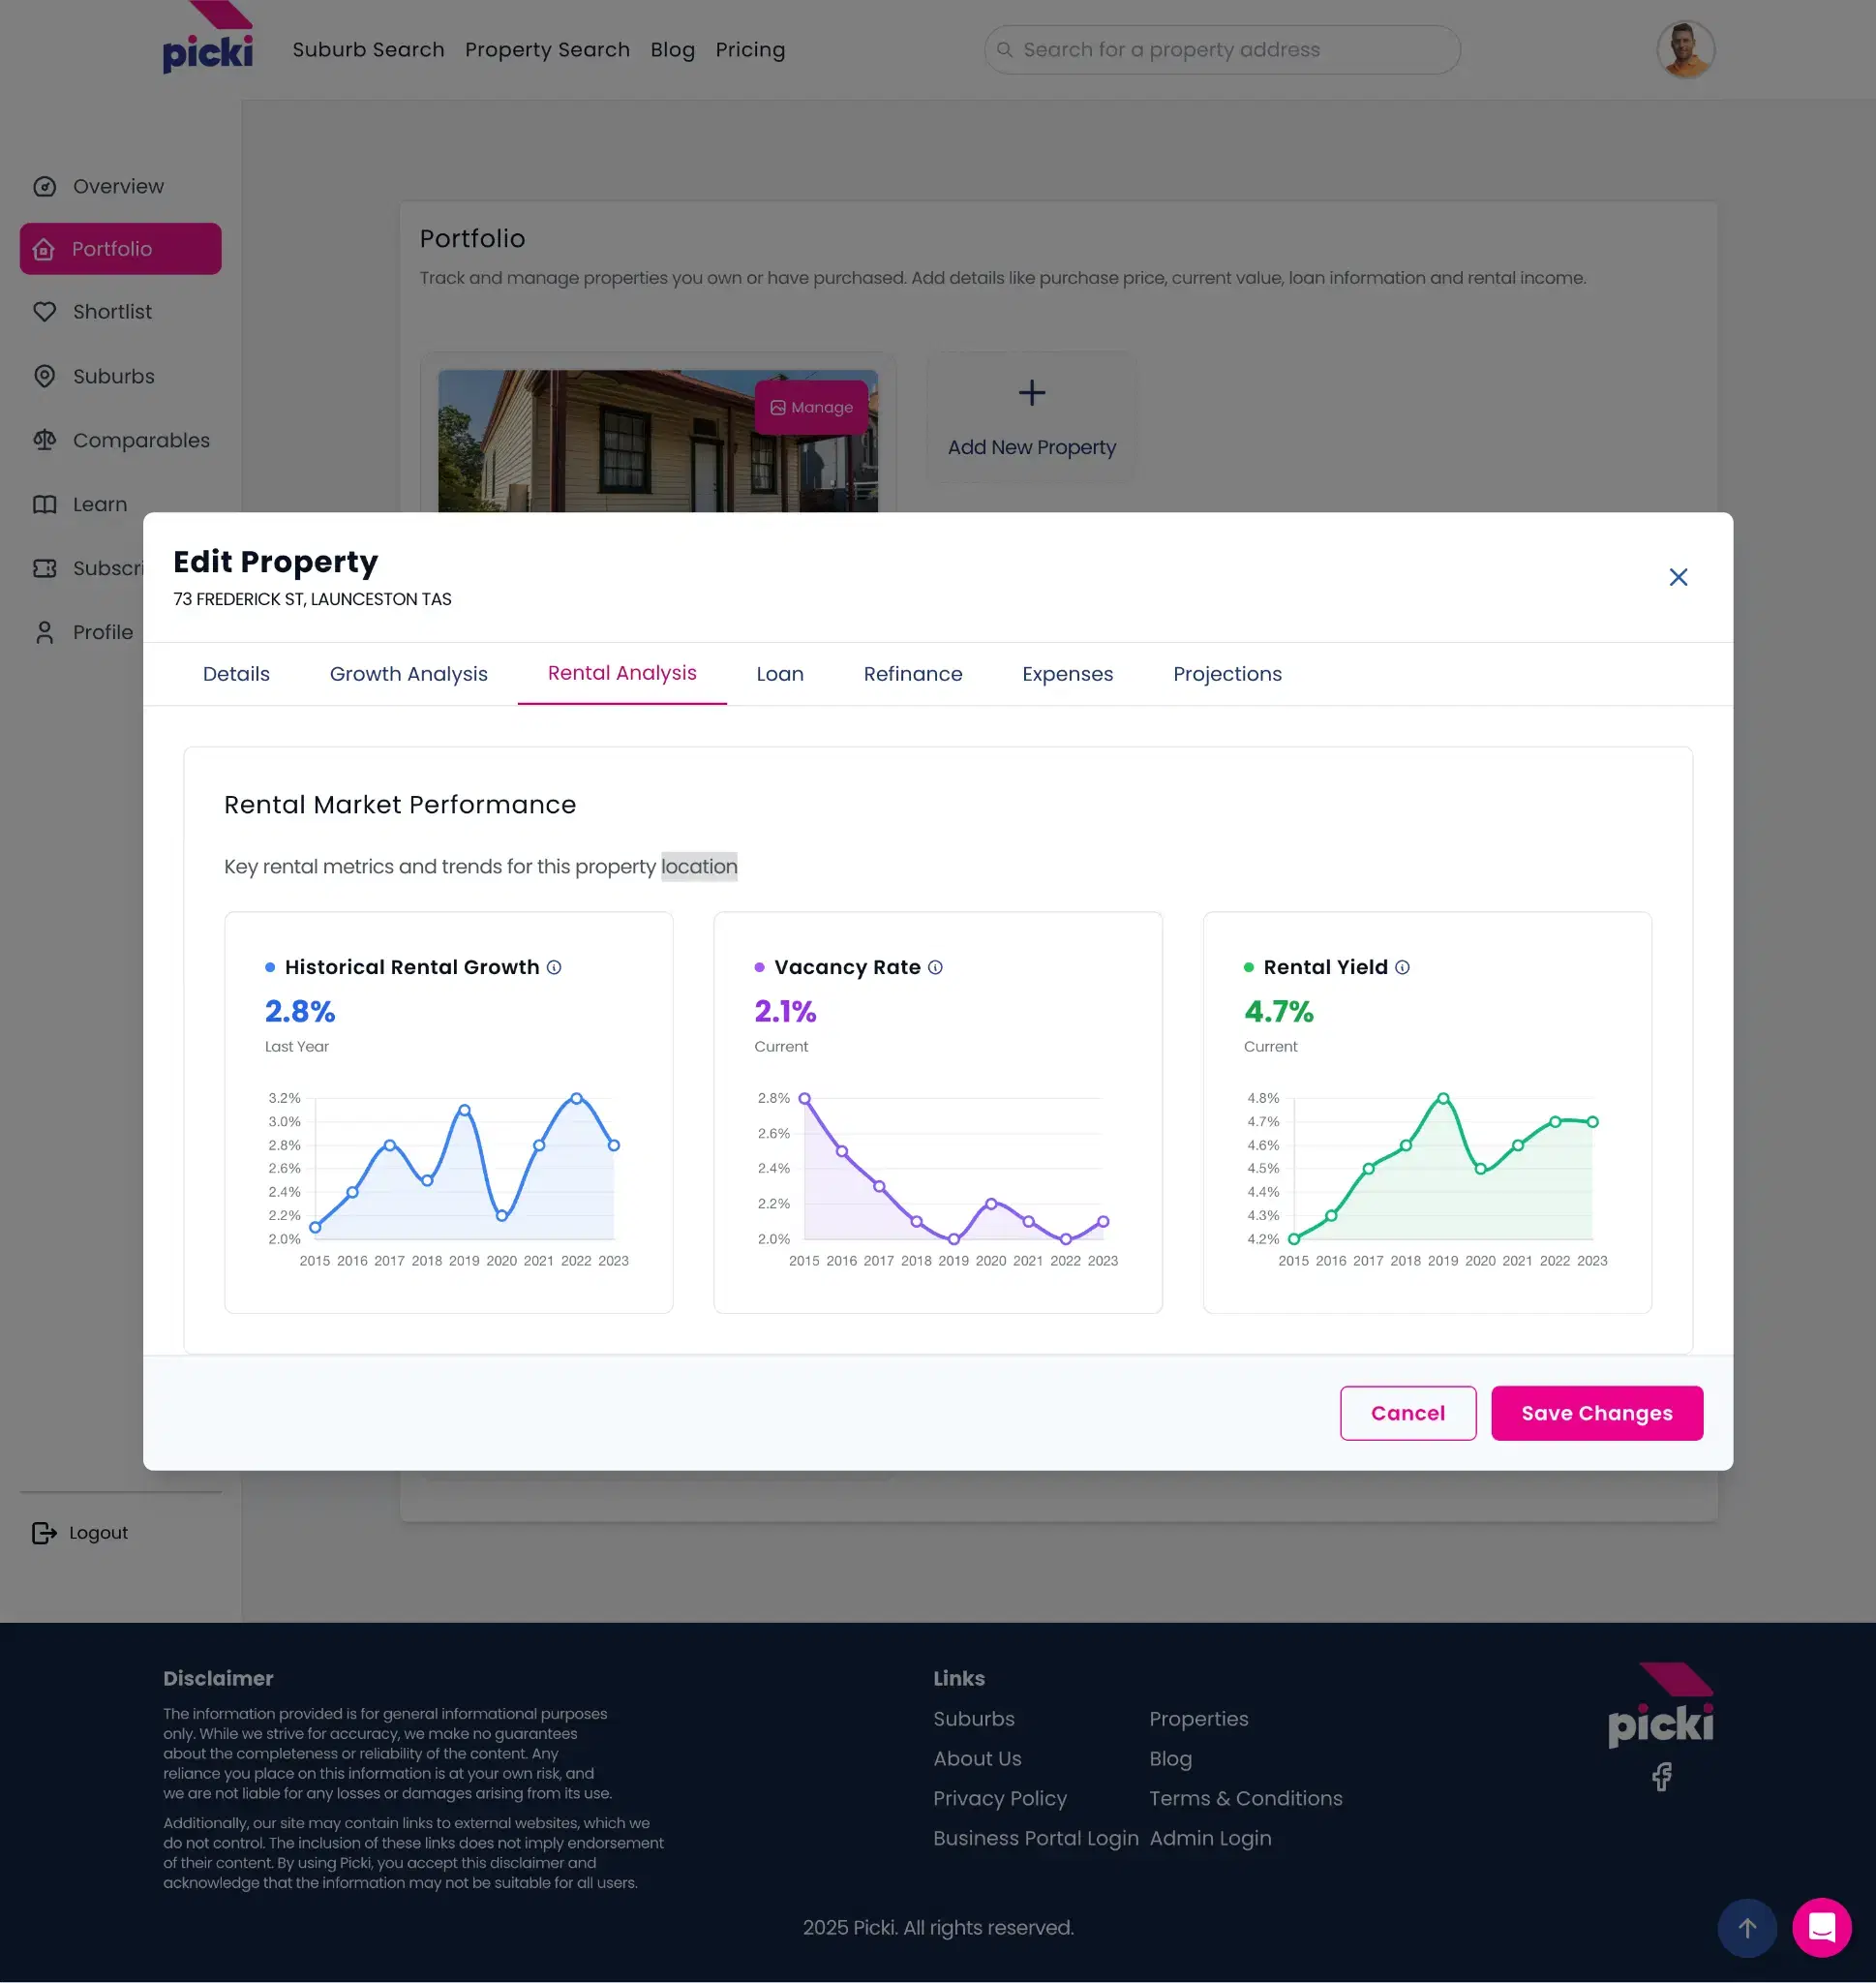Open Comparables using the scales icon
This screenshot has height=1983, width=1876.
point(44,440)
